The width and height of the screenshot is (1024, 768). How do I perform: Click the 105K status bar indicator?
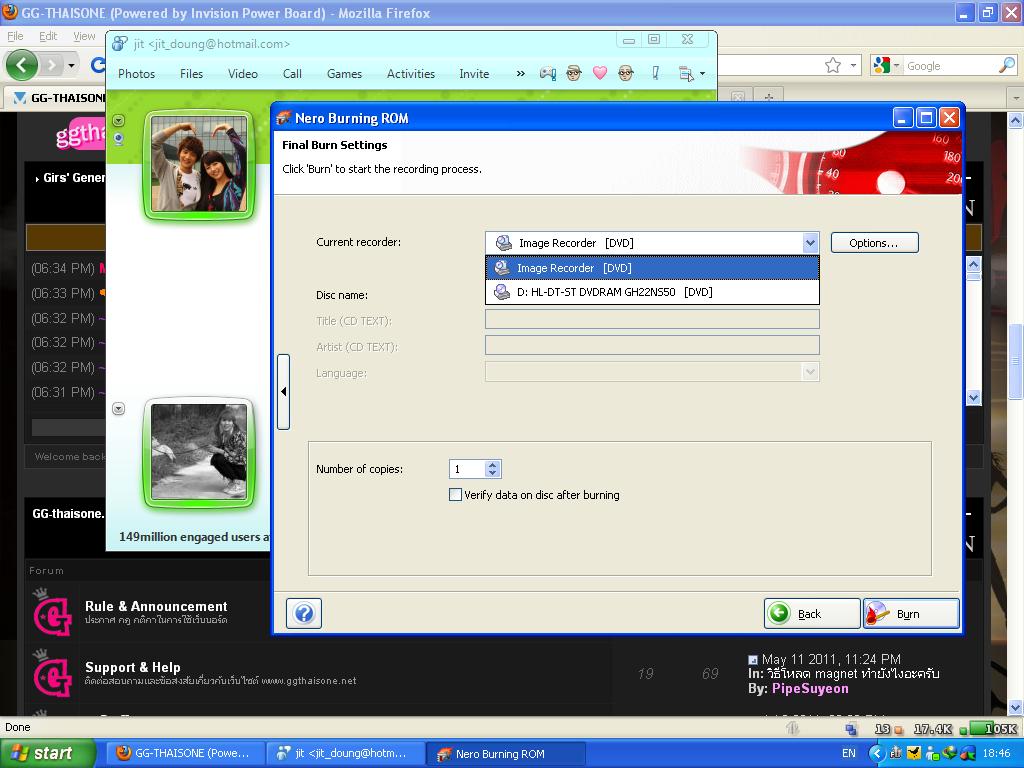pos(993,729)
